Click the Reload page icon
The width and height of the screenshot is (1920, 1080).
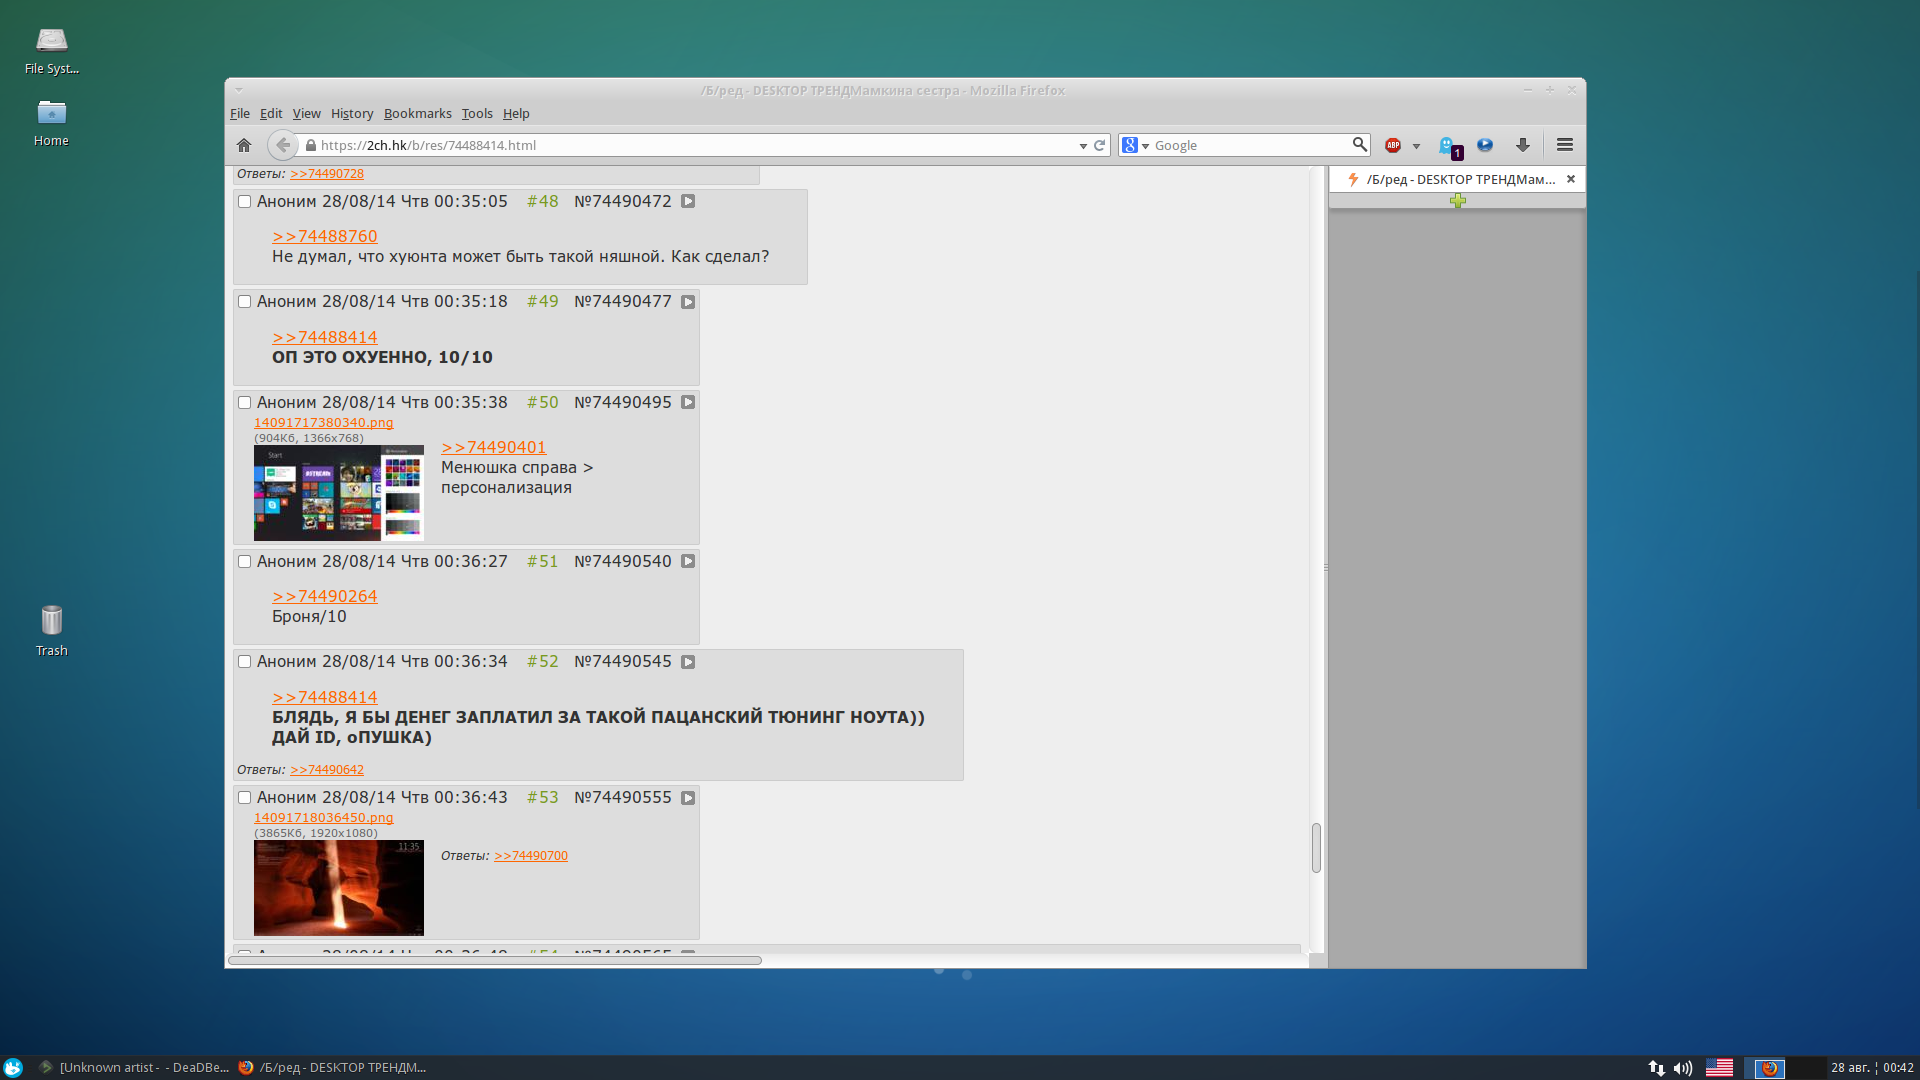pyautogui.click(x=1099, y=145)
